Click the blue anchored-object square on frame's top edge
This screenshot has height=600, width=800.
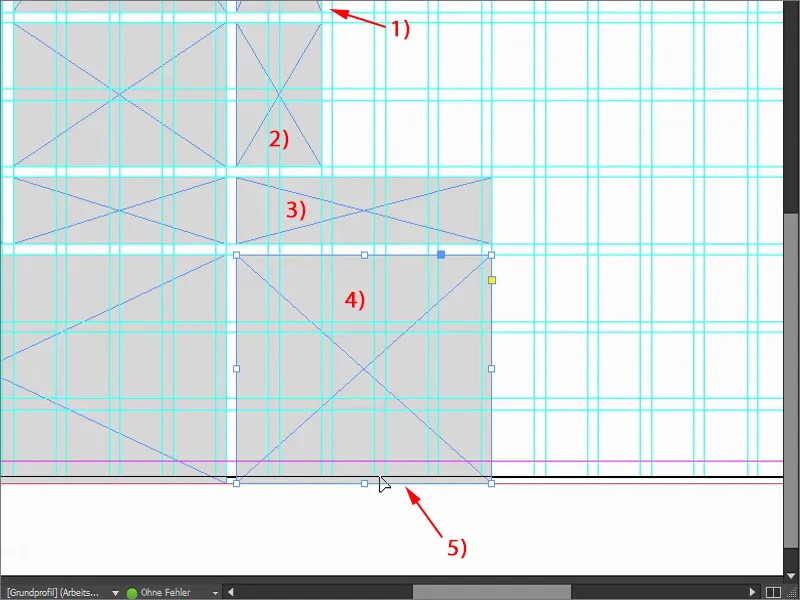[x=441, y=255]
